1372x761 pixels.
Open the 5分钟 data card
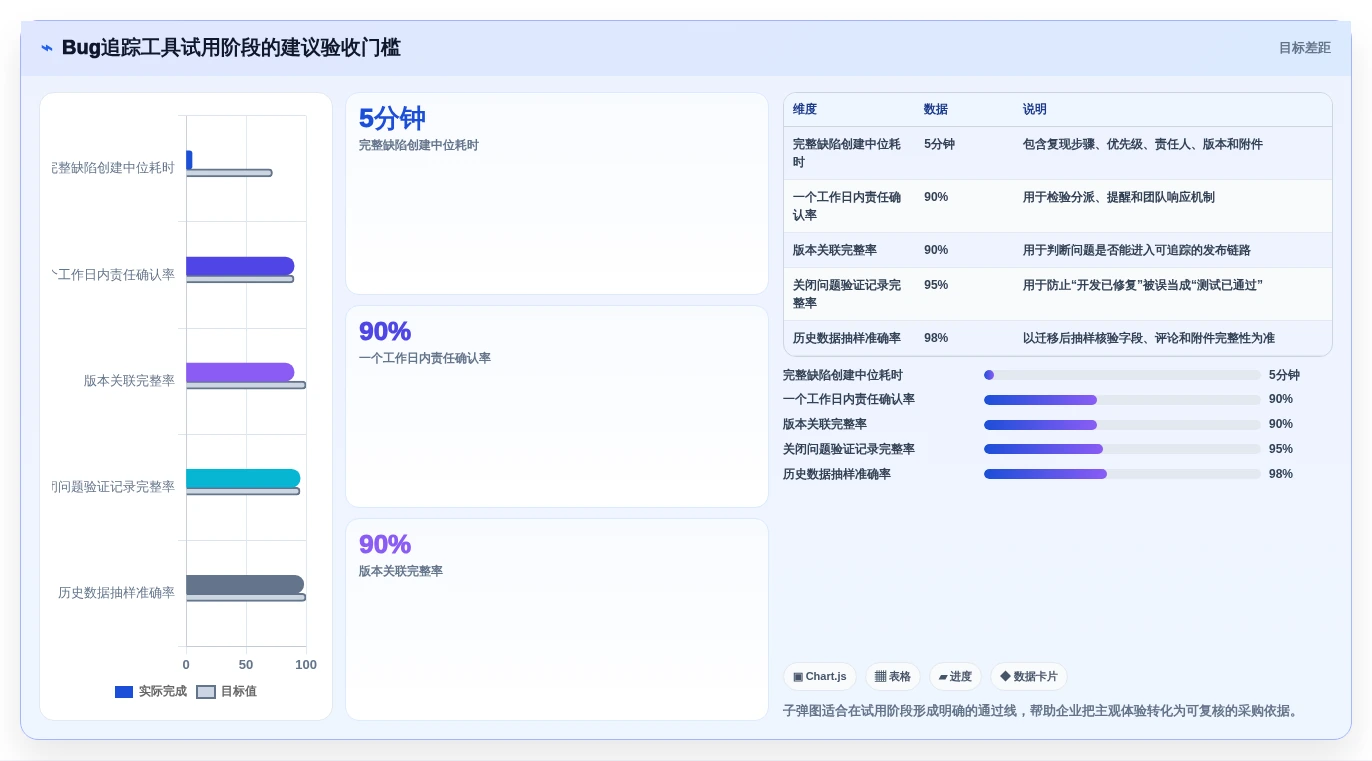coord(557,194)
